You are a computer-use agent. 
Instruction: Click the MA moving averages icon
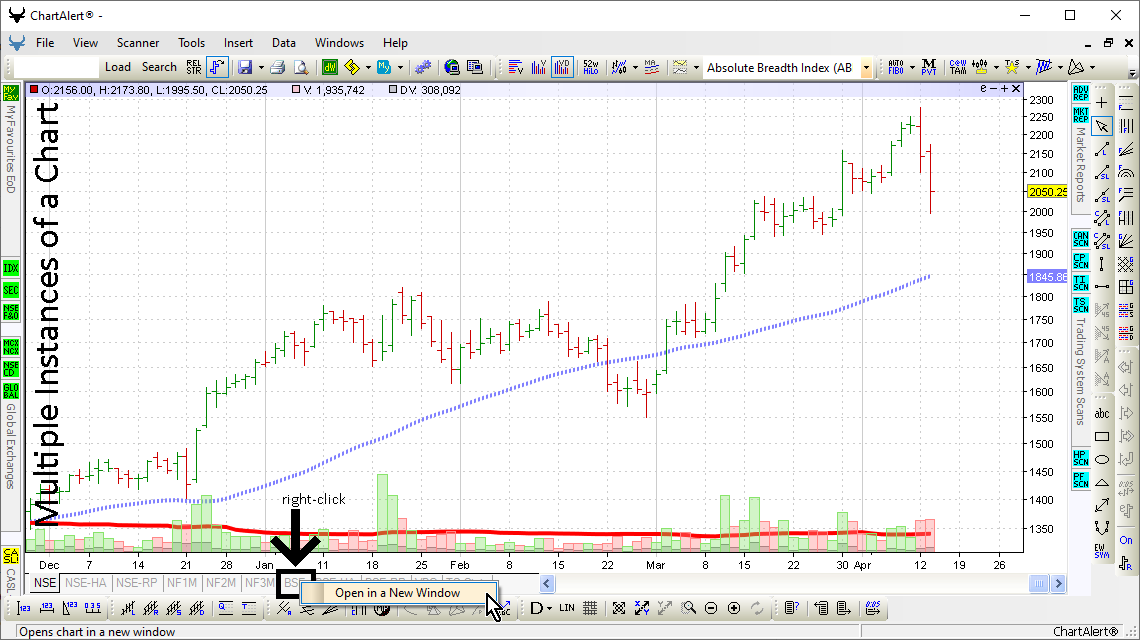651,67
